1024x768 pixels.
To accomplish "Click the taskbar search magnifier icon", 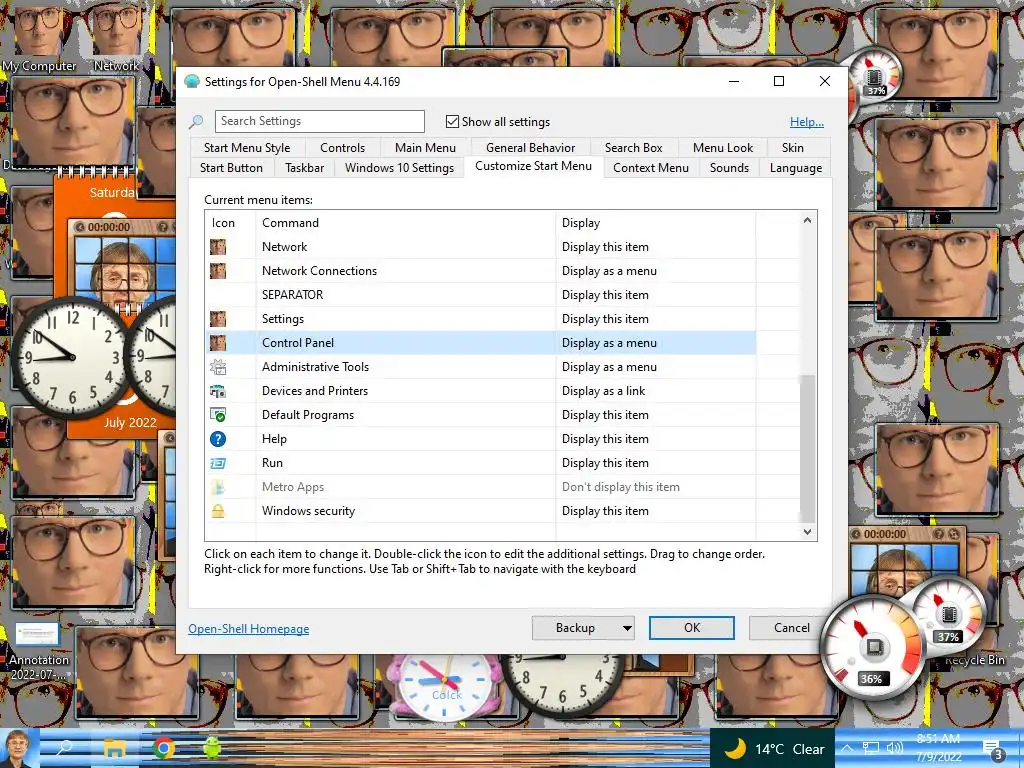I will (65, 748).
